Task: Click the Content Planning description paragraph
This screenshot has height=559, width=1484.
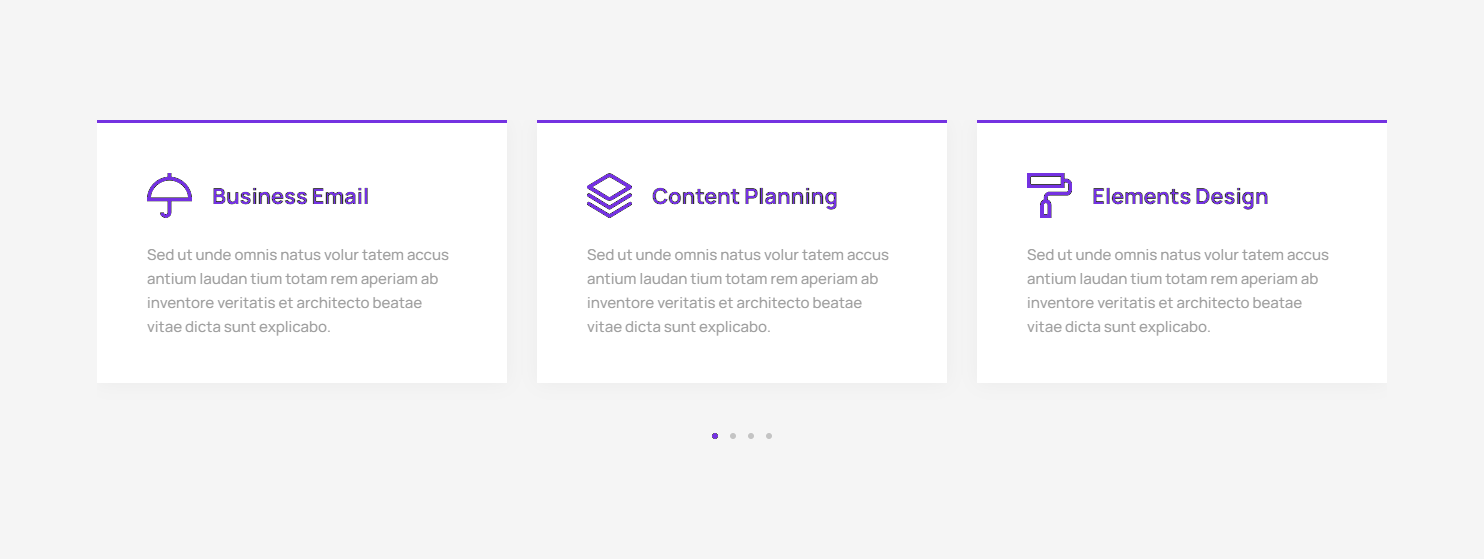Action: pyautogui.click(x=737, y=291)
